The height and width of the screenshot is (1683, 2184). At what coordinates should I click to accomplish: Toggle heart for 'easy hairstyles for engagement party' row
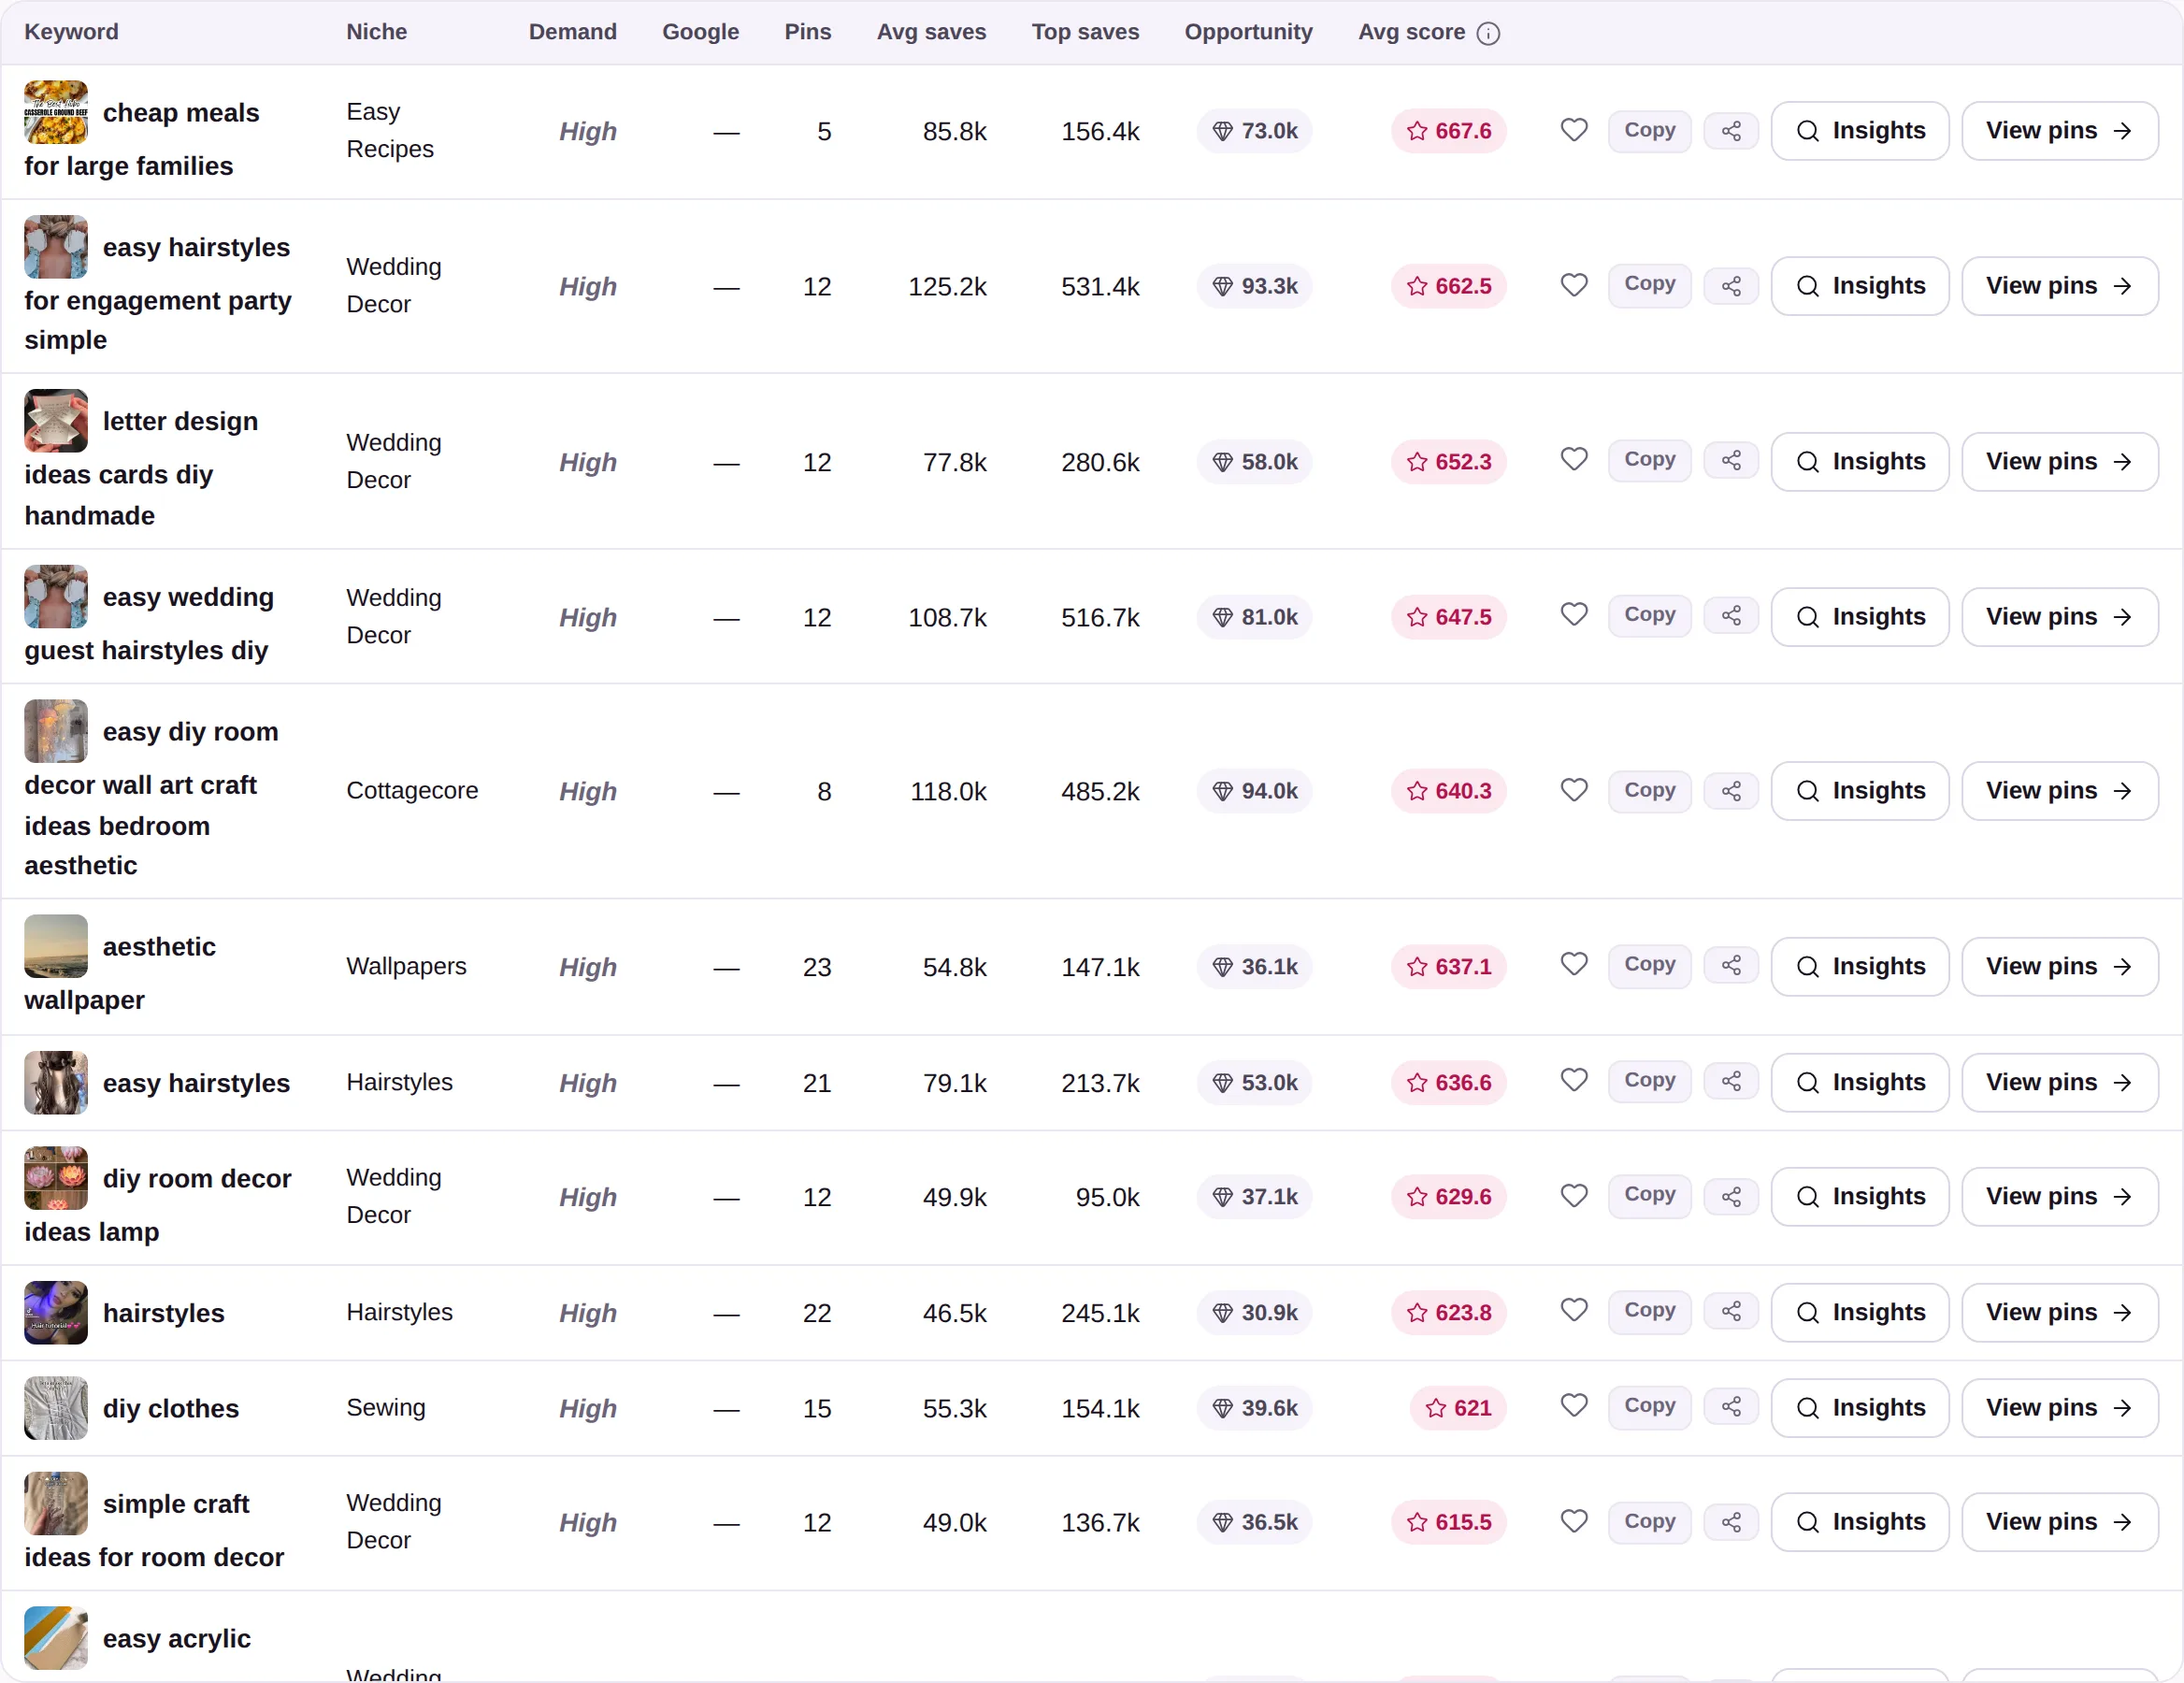pos(1574,285)
